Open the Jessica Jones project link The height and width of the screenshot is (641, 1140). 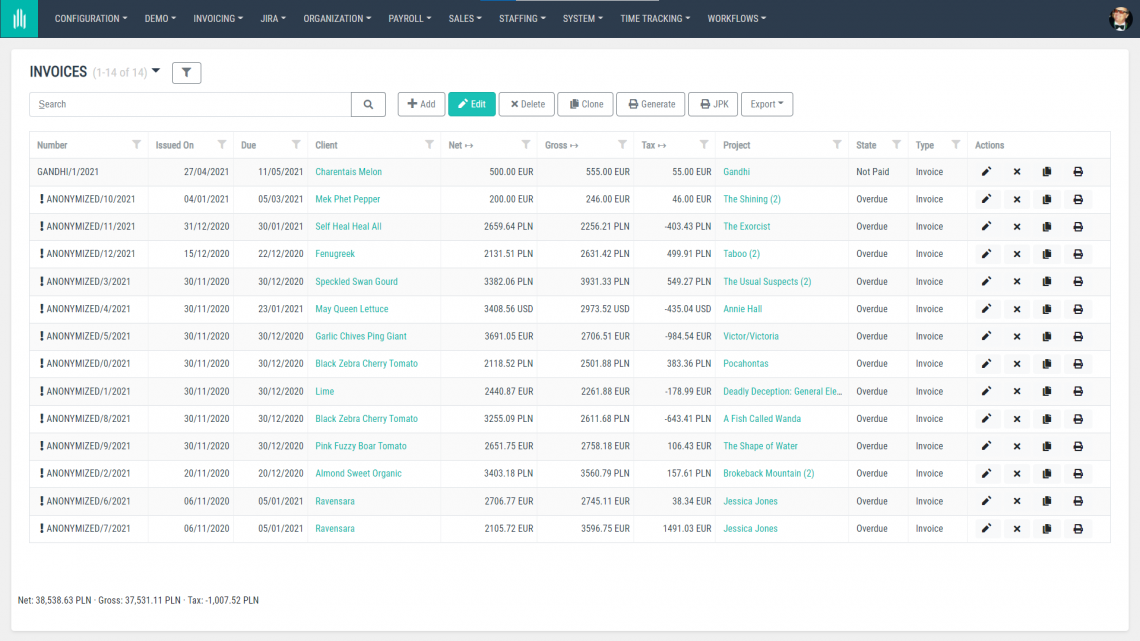click(x=750, y=501)
